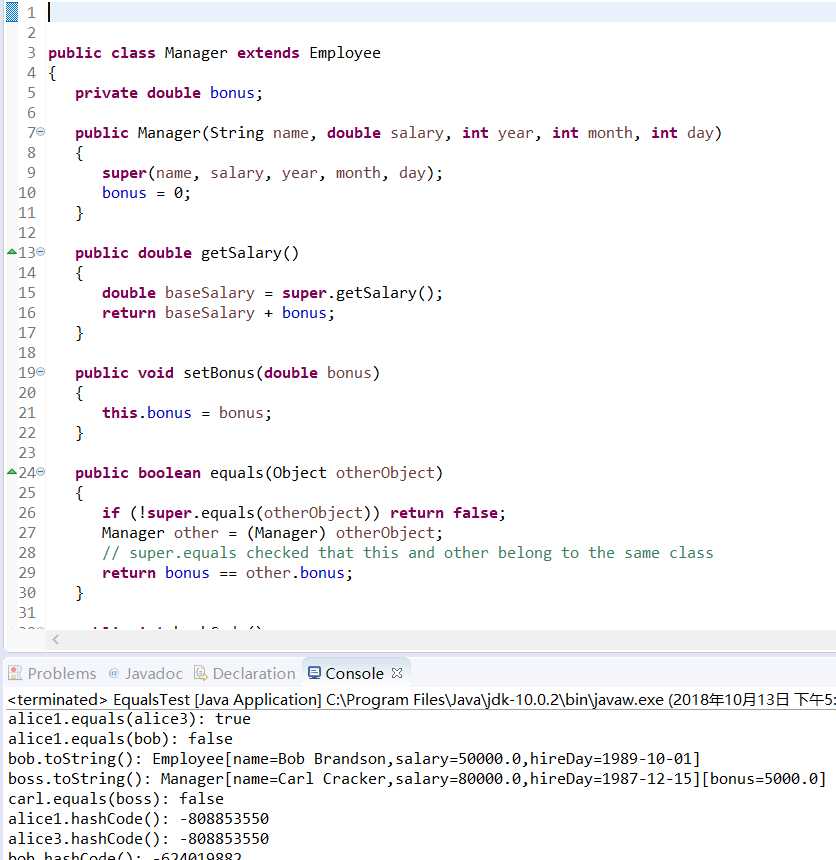Click 'this.bonus' on line 21
The height and width of the screenshot is (860, 836).
pyautogui.click(x=146, y=413)
